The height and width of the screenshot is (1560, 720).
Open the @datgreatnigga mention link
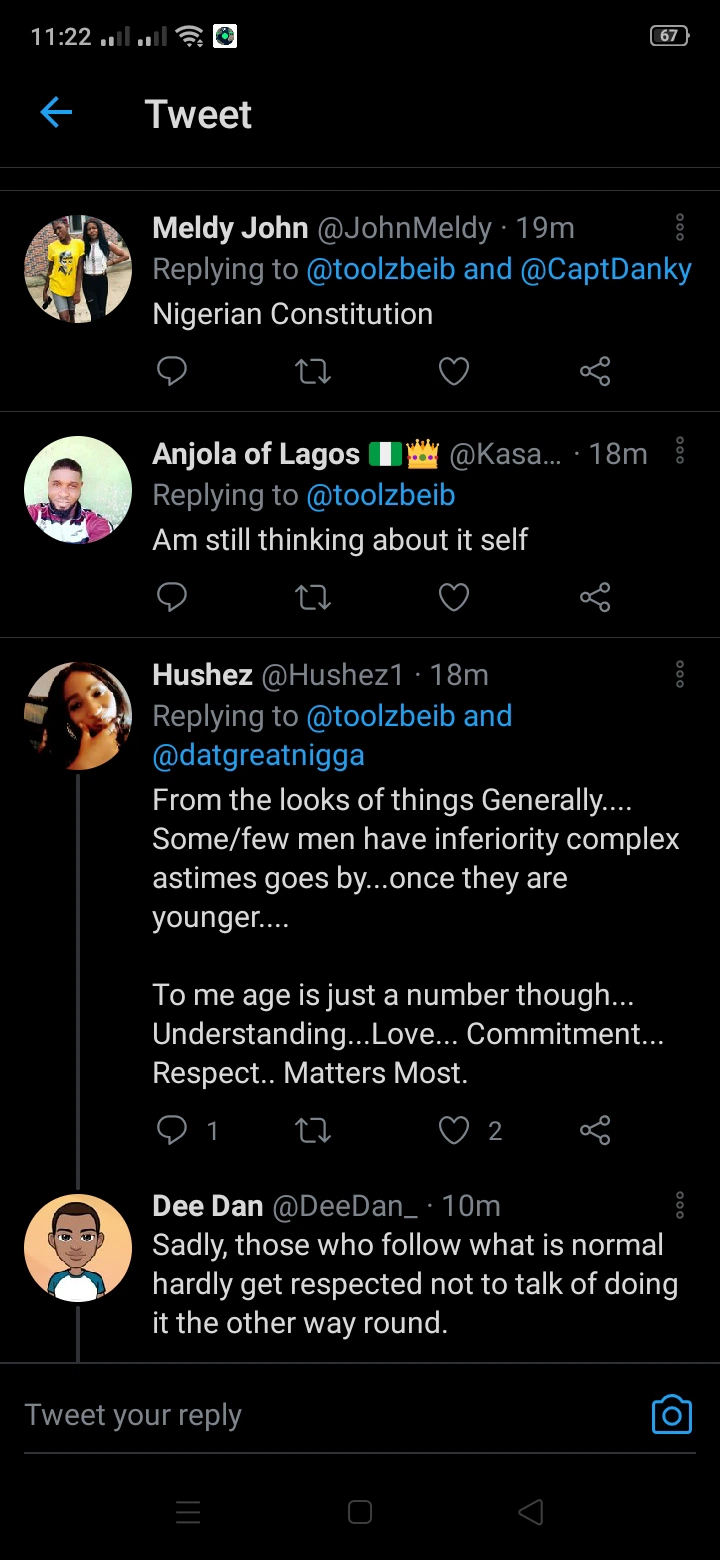[258, 755]
